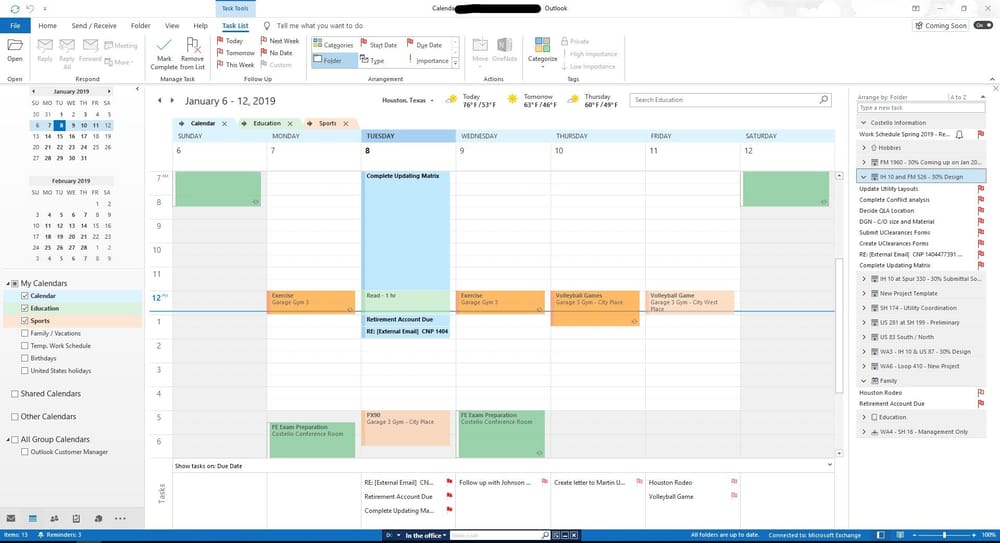
Task: Arrange tasks by Due Date
Action: pos(424,45)
